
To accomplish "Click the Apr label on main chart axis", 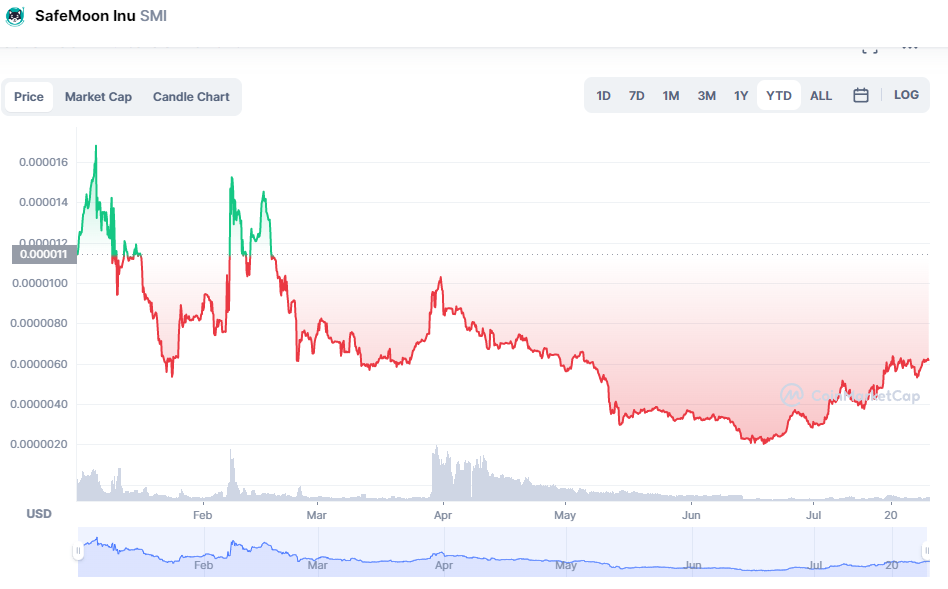I will coord(443,515).
